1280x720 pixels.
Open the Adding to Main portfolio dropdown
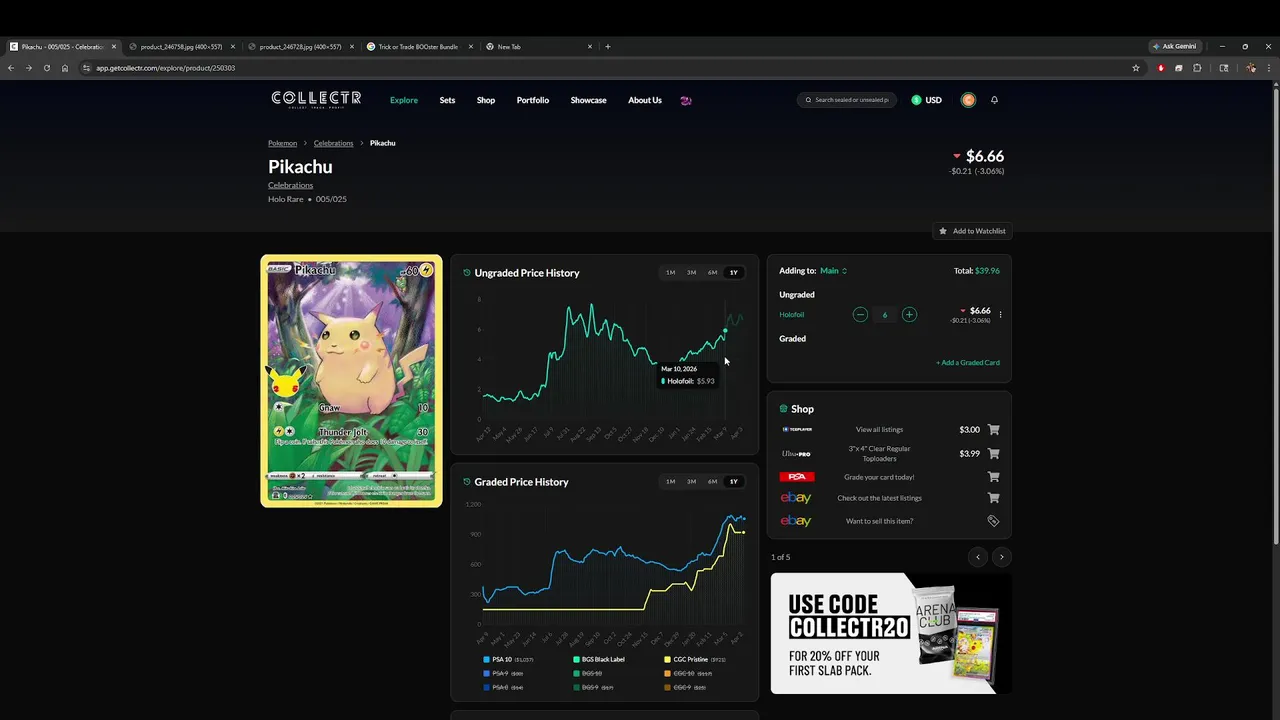[833, 271]
